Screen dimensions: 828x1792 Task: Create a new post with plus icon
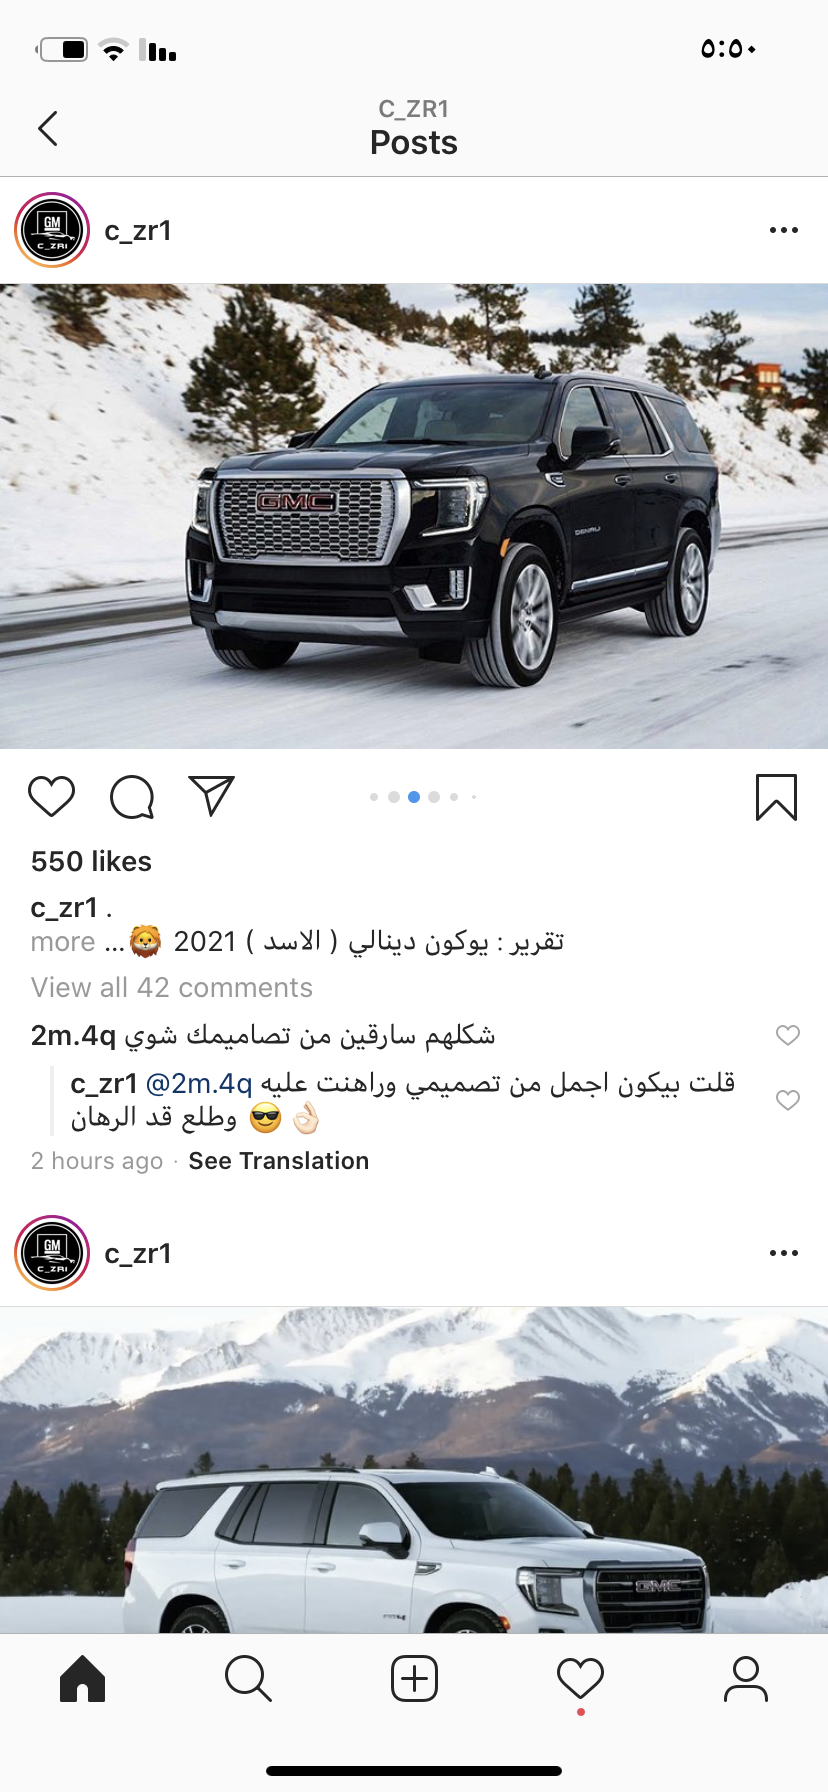click(x=414, y=1678)
